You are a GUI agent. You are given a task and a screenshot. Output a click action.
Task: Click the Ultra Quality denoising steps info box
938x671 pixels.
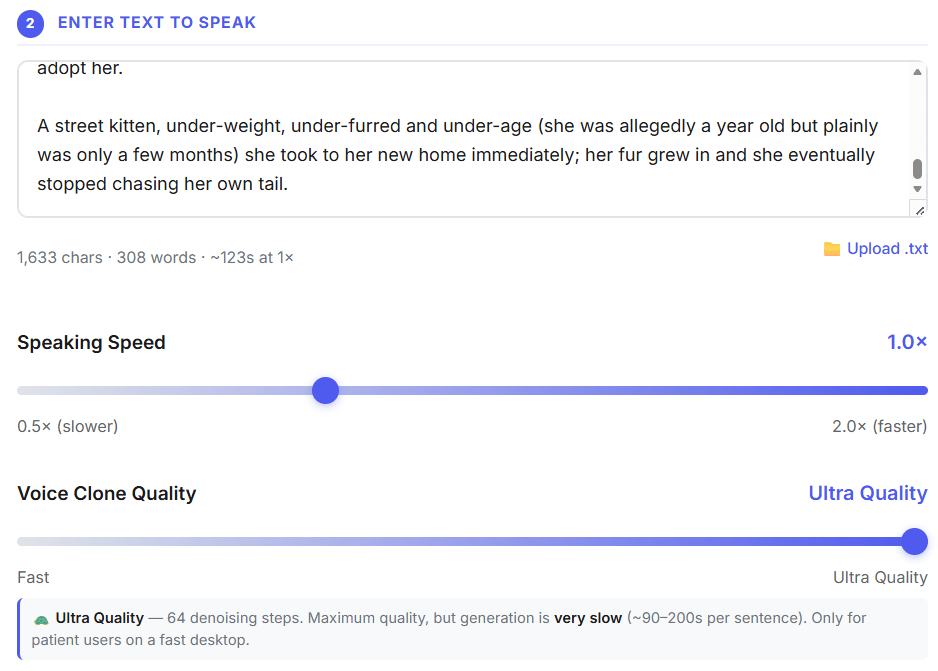pos(473,629)
